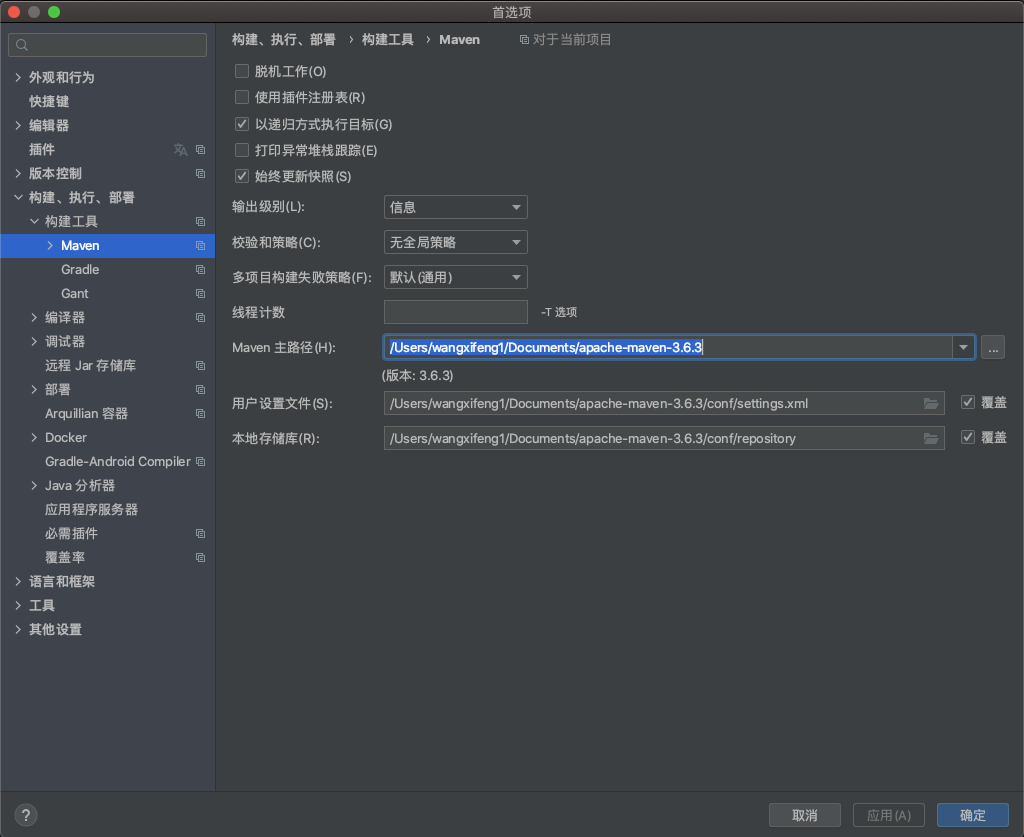Viewport: 1024px width, 837px height.
Task: Enable 脱机工作(O) checkbox
Action: [x=242, y=71]
